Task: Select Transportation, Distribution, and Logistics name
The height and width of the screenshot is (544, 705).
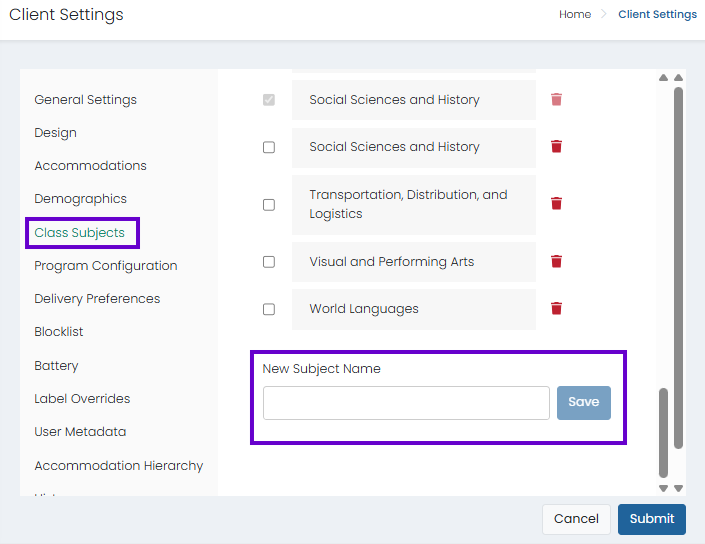Action: (x=414, y=205)
